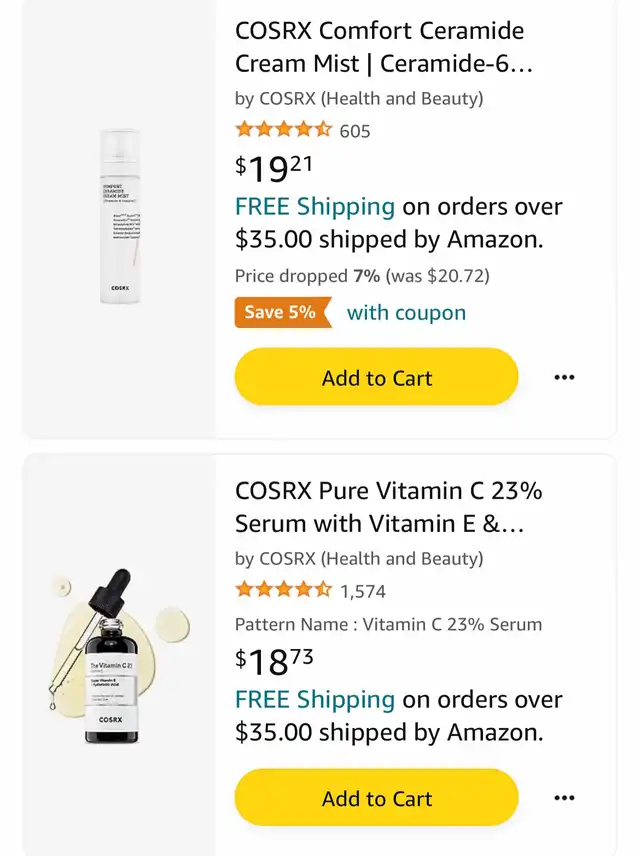Select the Ceramide Cream Mist product image
Image resolution: width=640 pixels, height=856 pixels.
pyautogui.click(x=119, y=217)
